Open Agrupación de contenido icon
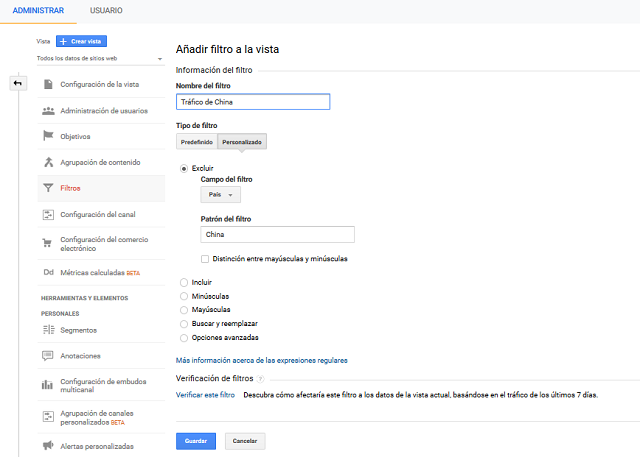The height and width of the screenshot is (457, 640). point(49,162)
